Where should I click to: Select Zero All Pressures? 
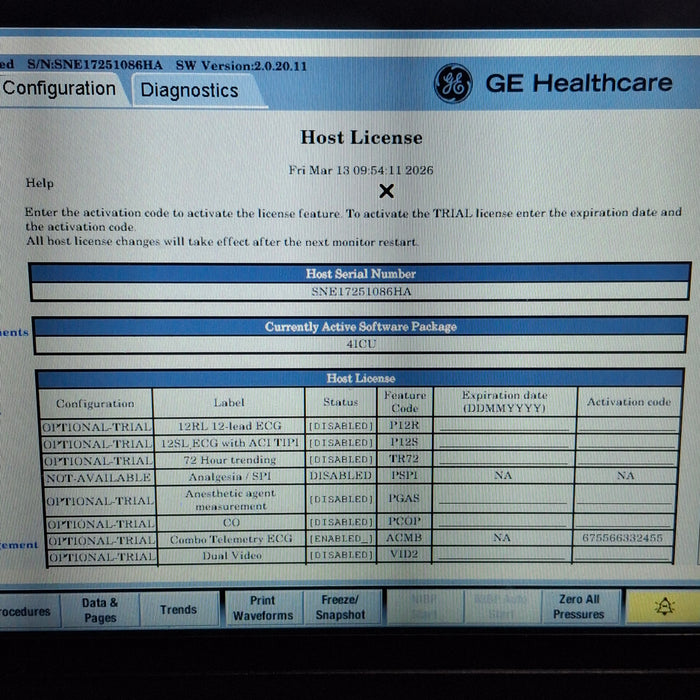pos(579,607)
